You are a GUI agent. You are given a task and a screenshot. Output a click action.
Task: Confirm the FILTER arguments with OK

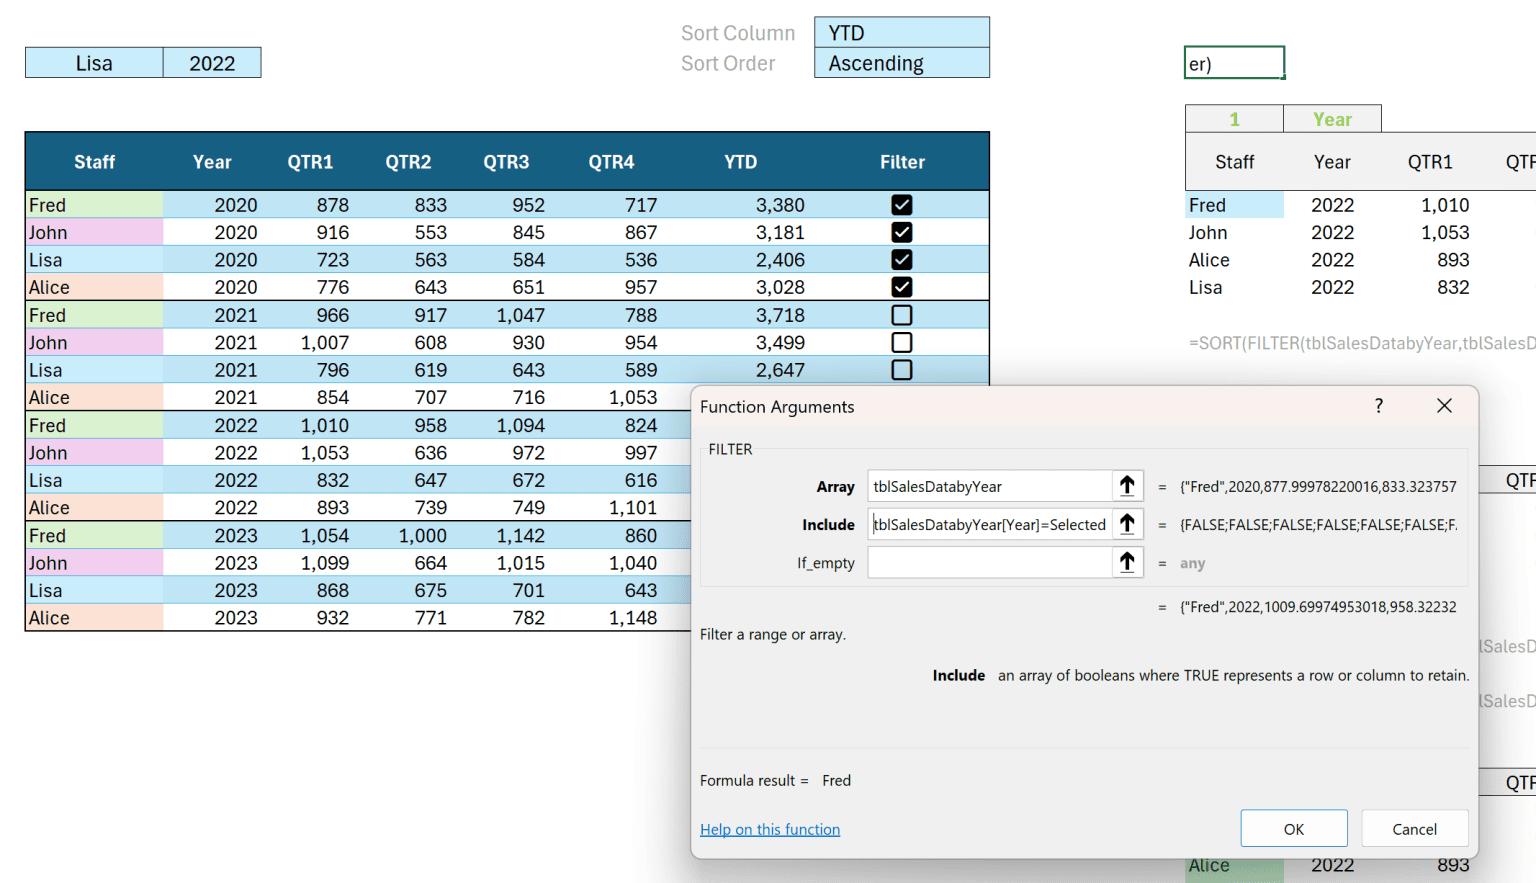(x=1294, y=828)
